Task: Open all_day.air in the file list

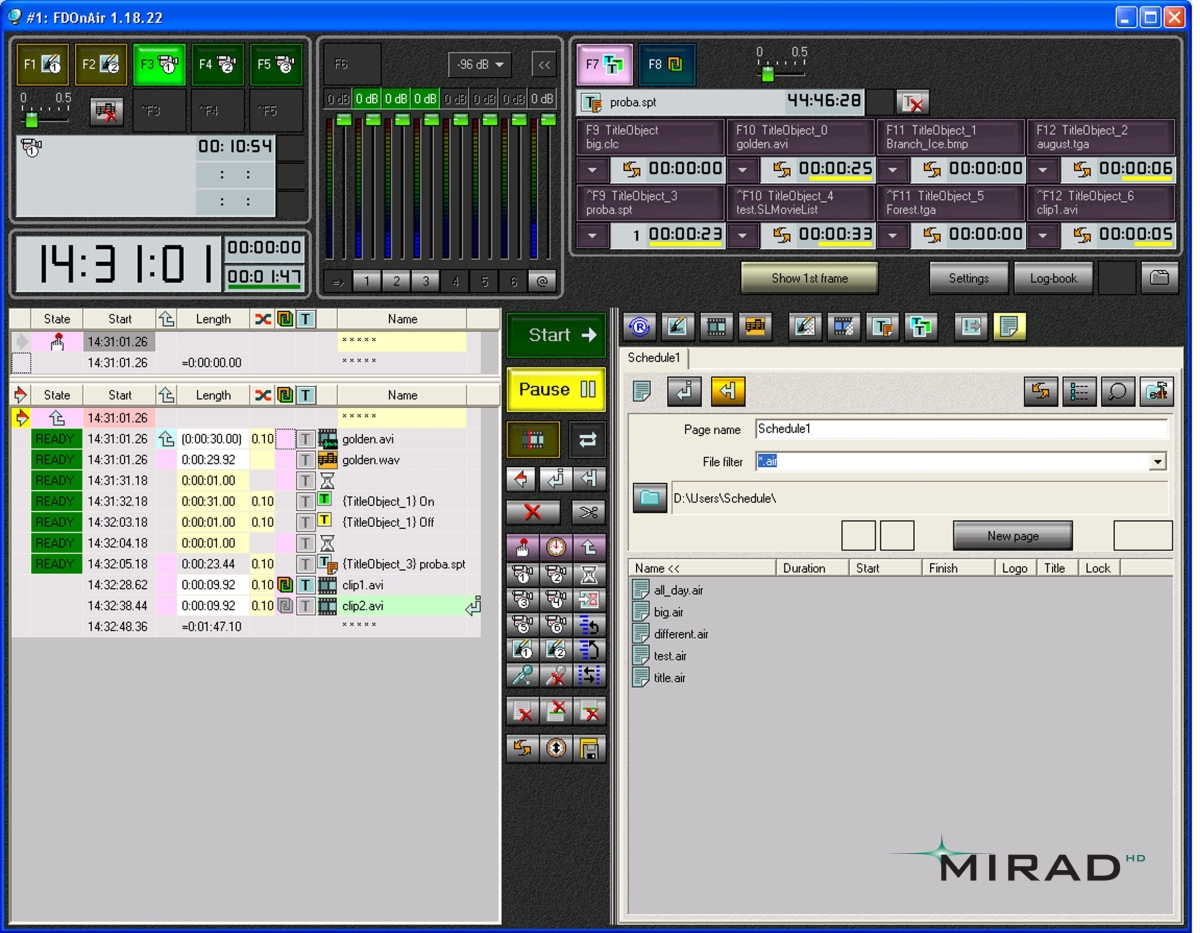Action: pos(678,591)
